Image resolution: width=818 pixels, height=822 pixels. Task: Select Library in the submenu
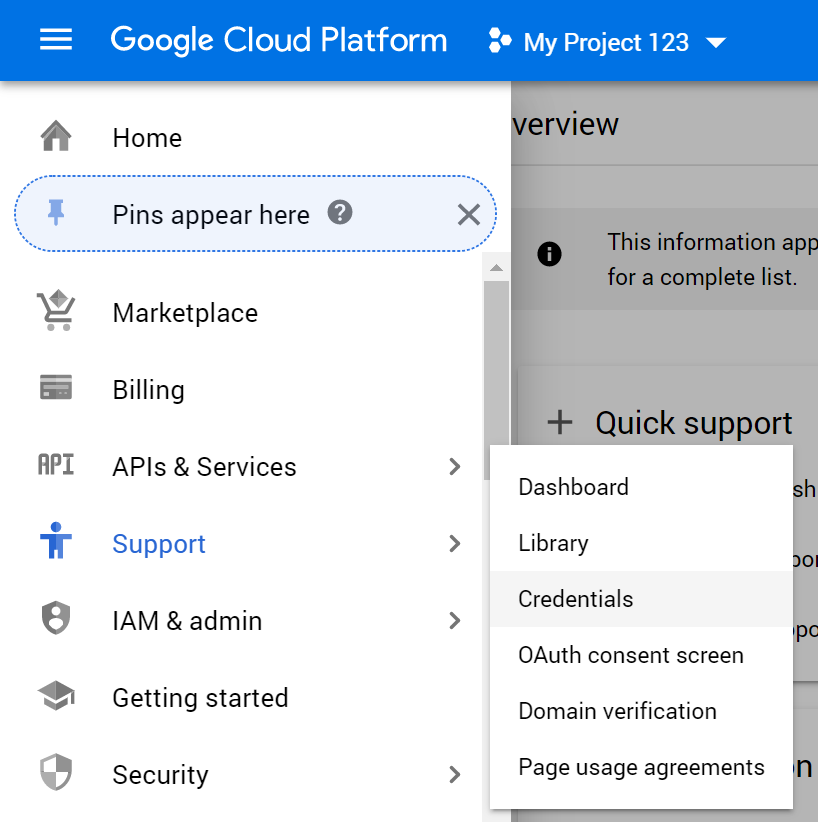click(x=641, y=543)
